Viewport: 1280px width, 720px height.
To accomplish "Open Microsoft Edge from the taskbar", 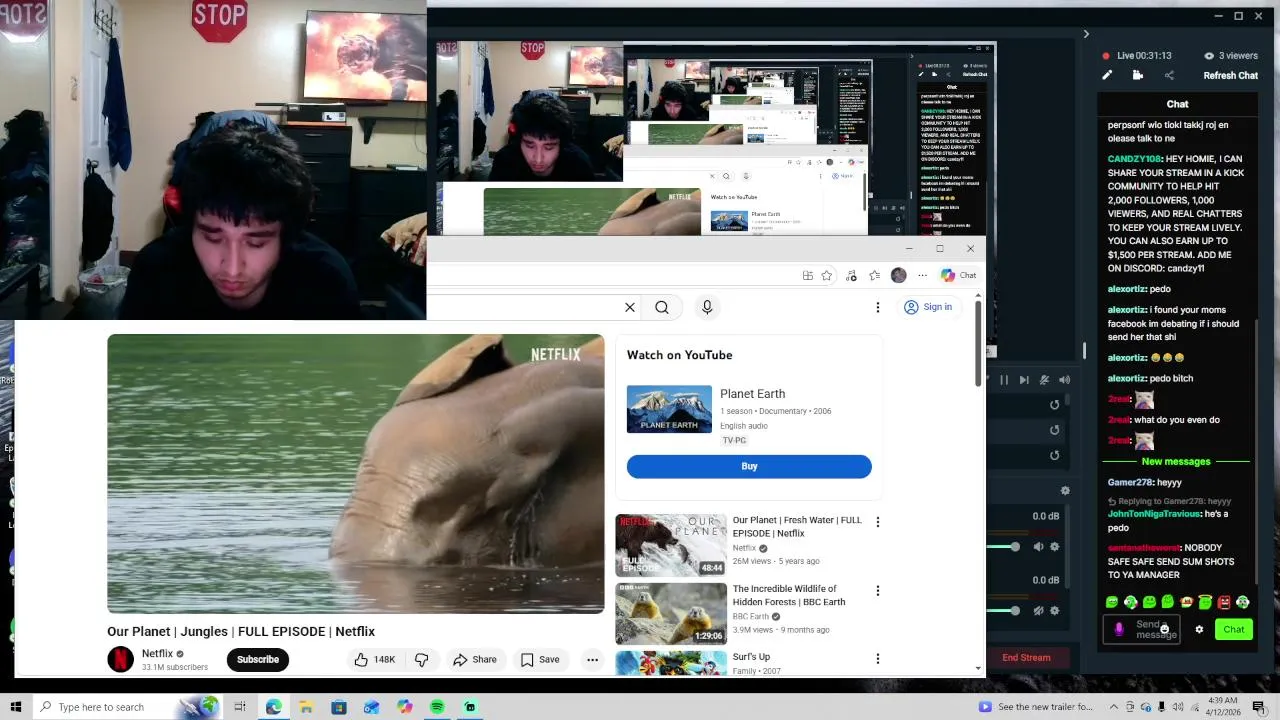I will click(274, 707).
